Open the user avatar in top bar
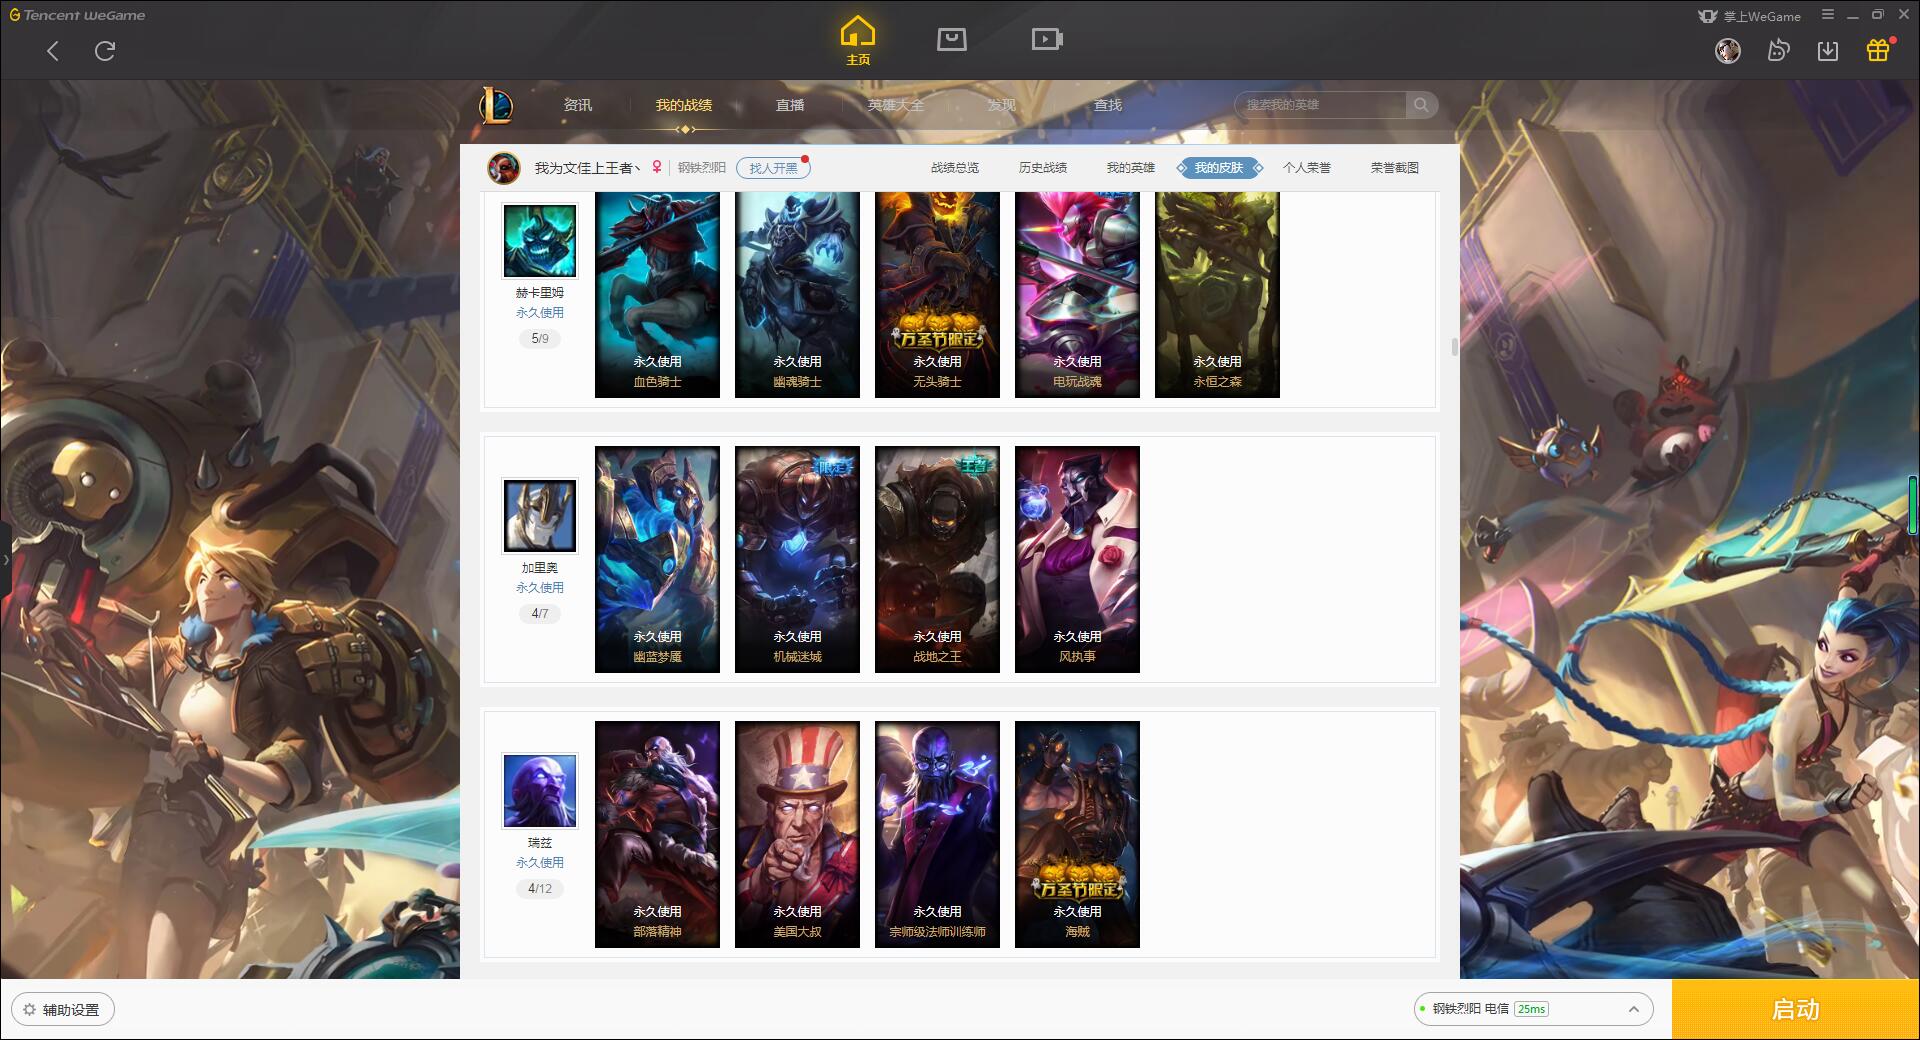 tap(1728, 50)
